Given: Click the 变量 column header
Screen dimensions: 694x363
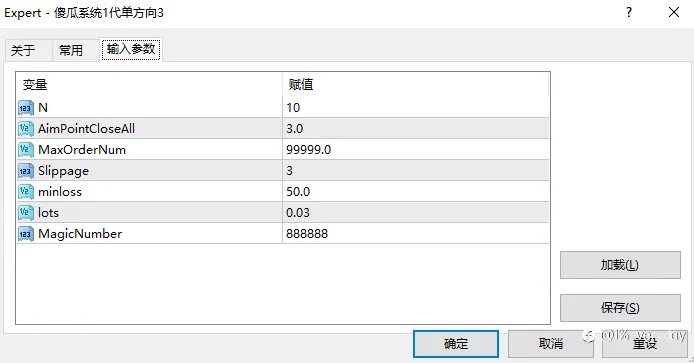Looking at the screenshot, I should tap(150, 85).
